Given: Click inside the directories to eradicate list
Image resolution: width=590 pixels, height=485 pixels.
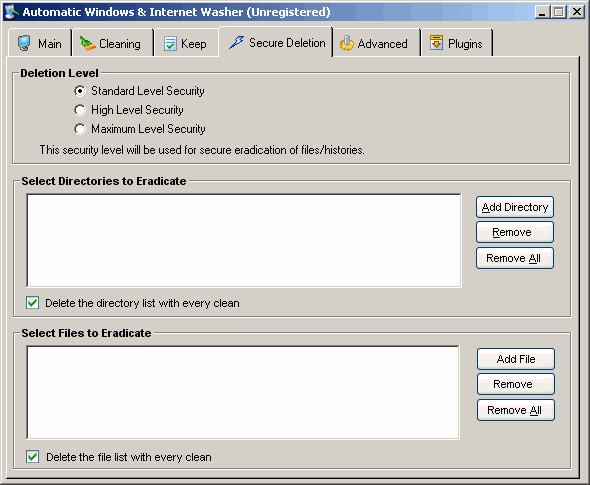Looking at the screenshot, I should coord(244,240).
